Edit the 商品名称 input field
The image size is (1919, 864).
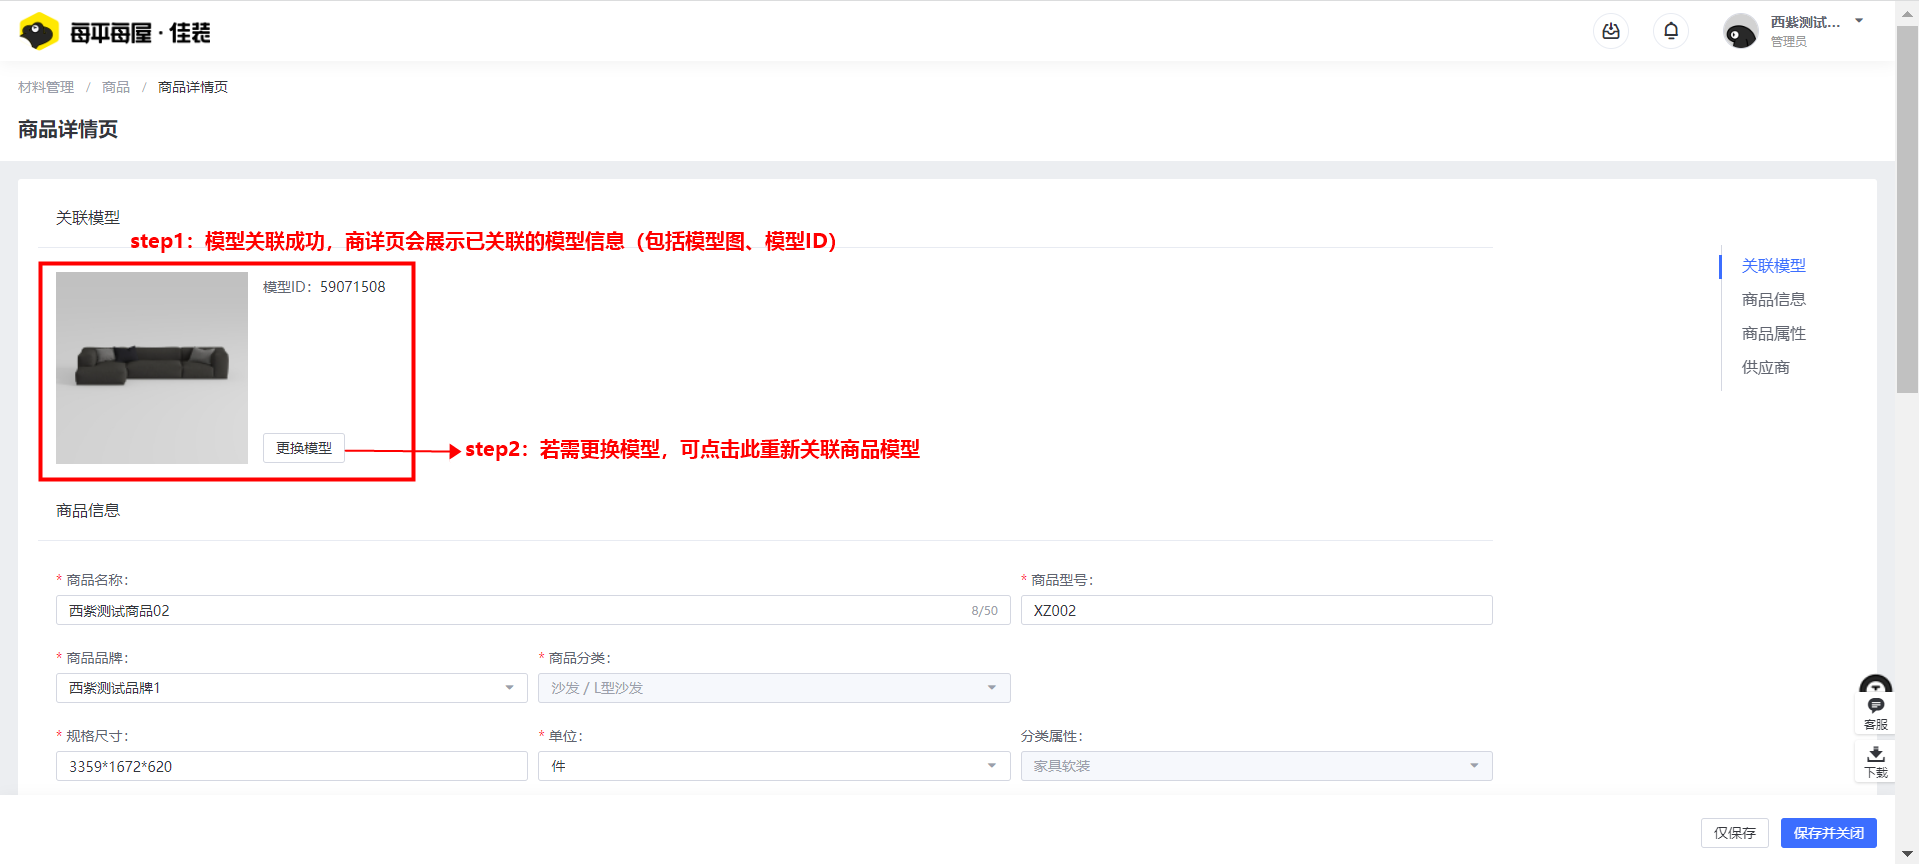(533, 610)
